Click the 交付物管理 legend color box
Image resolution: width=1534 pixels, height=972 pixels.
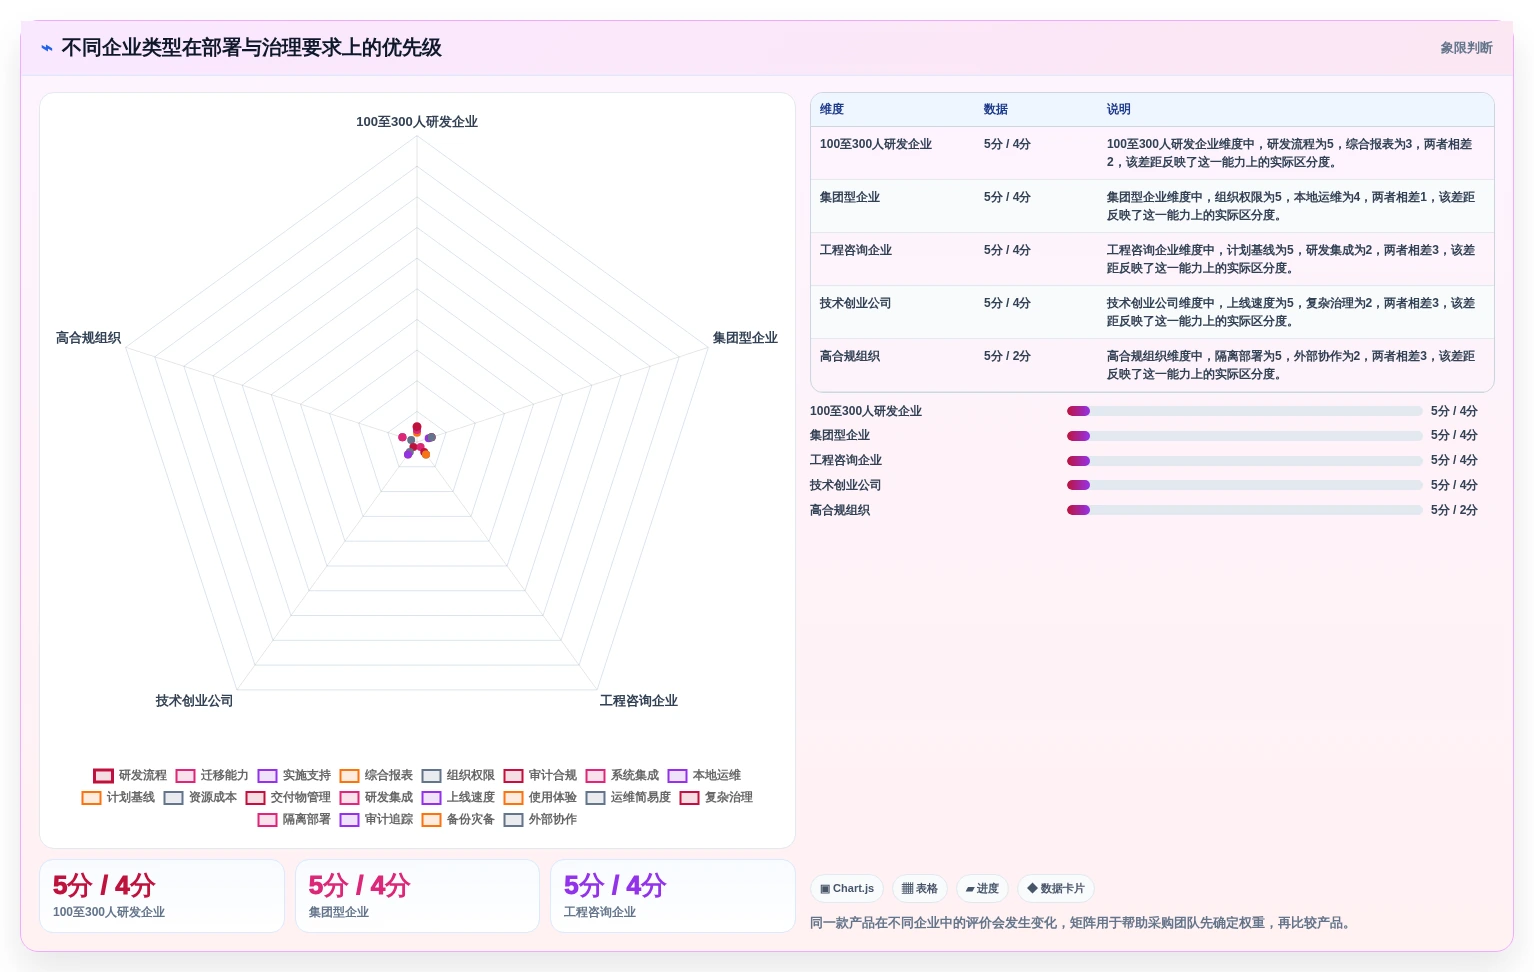tap(256, 798)
